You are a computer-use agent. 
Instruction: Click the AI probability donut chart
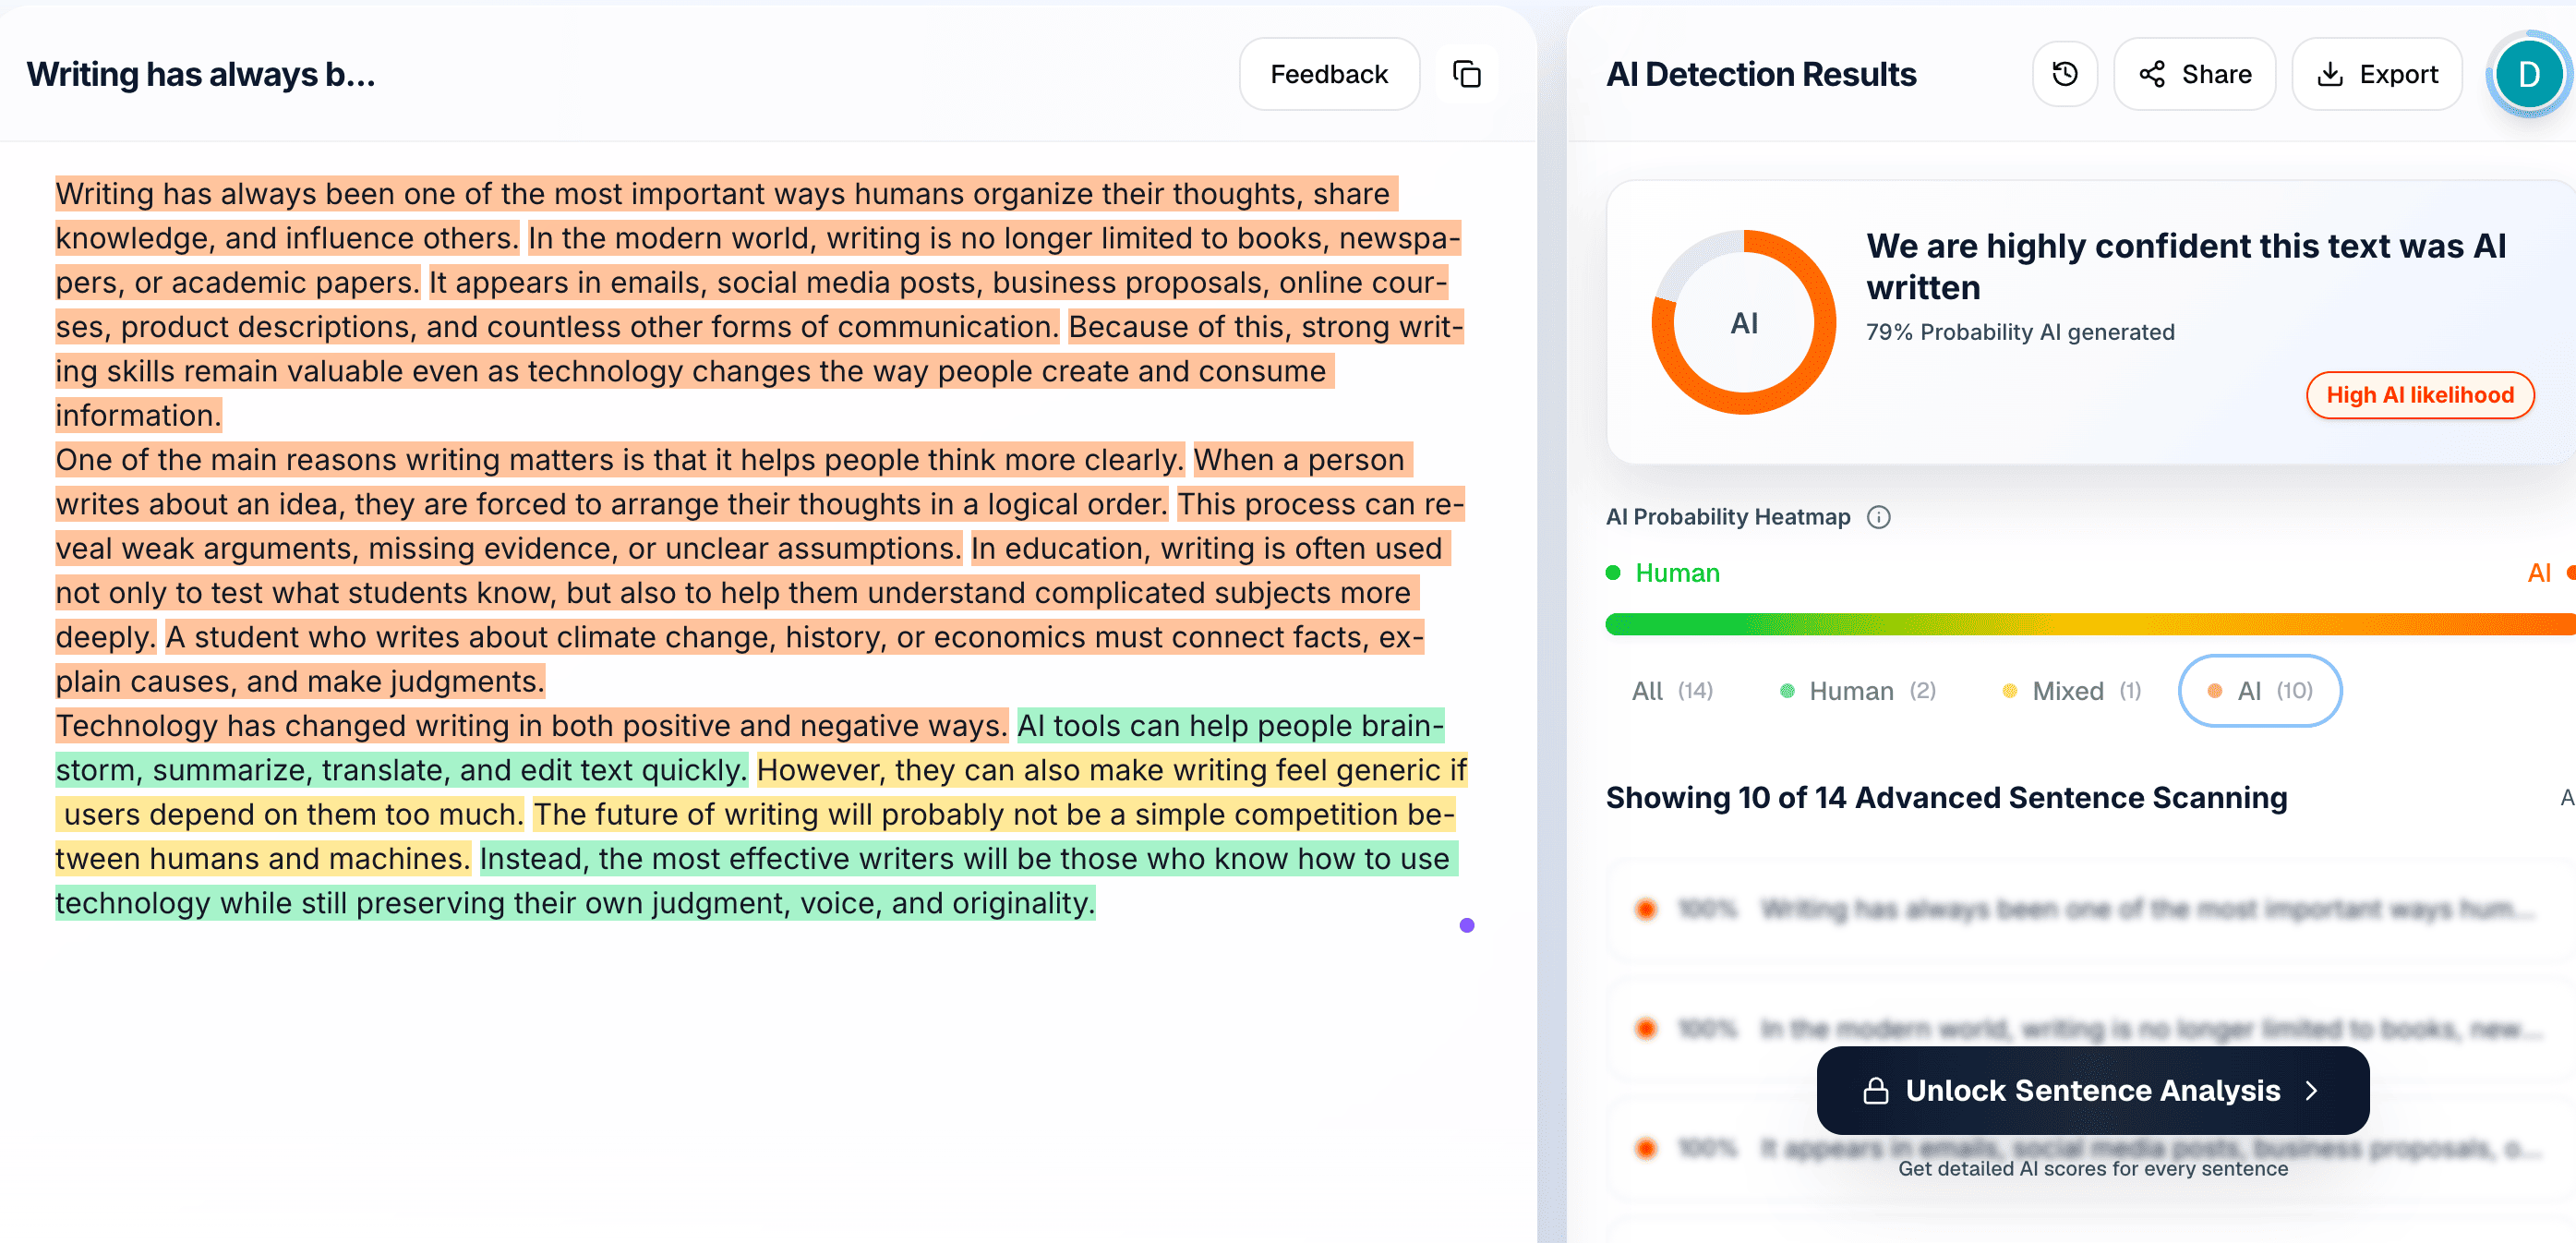tap(1744, 323)
